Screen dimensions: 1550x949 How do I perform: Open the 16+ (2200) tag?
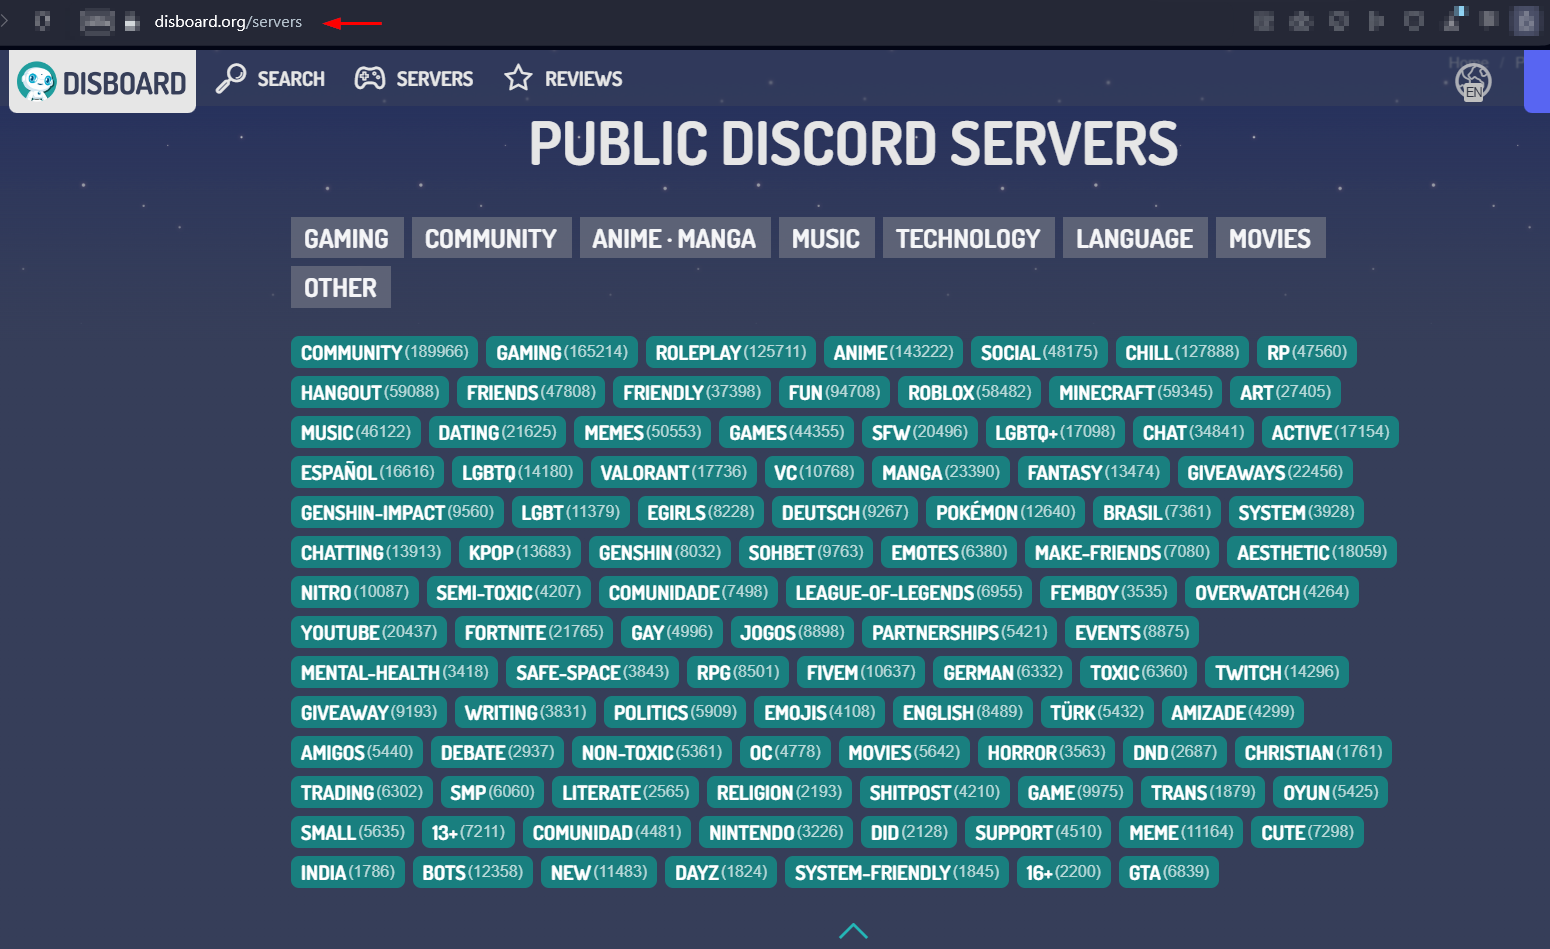1064,872
